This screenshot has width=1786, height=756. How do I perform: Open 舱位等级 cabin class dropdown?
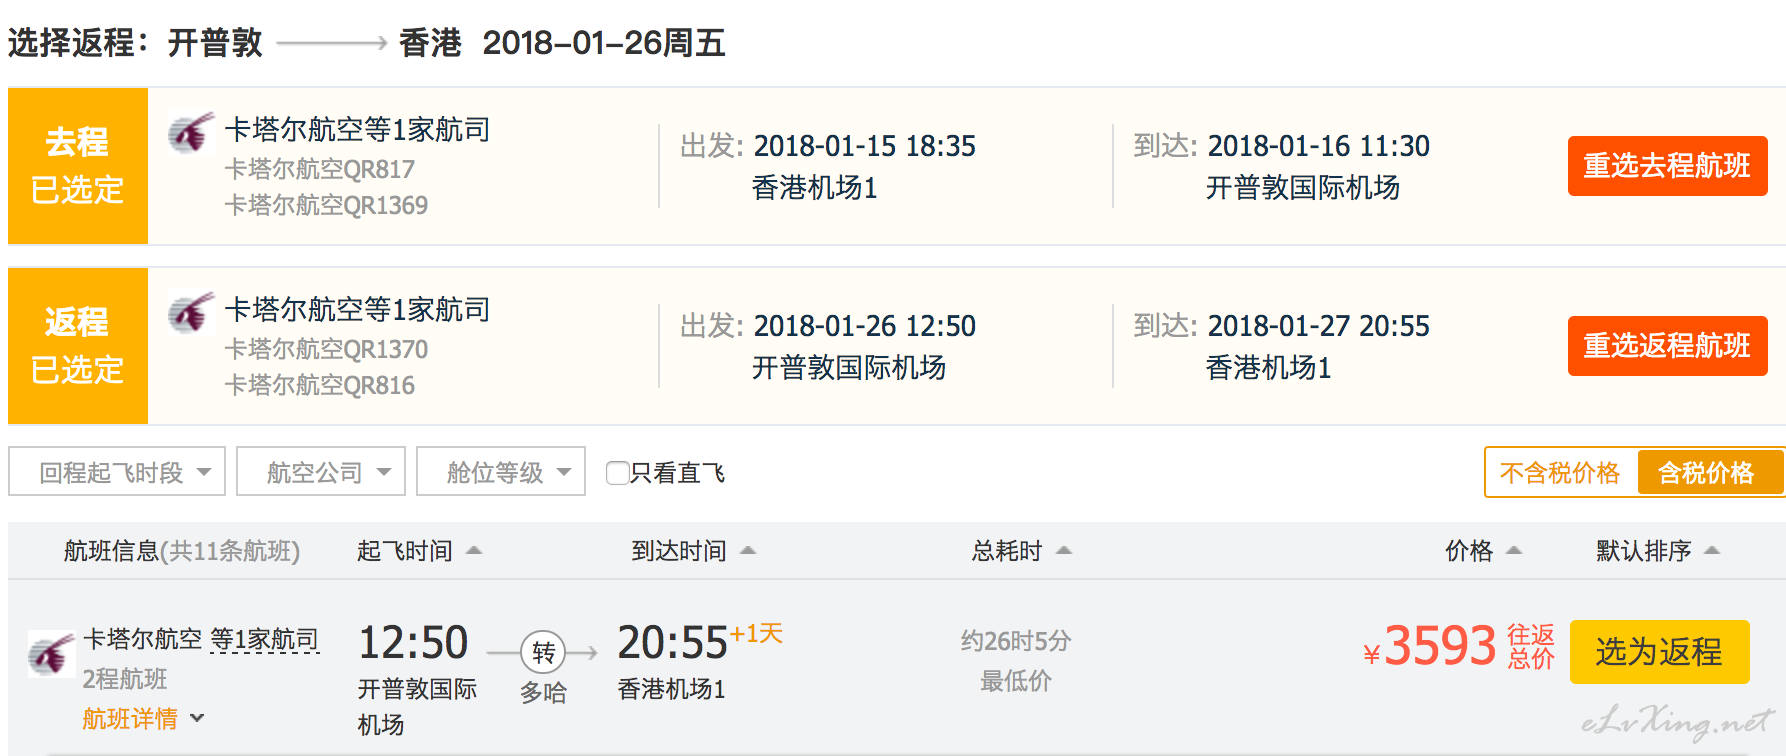pos(501,471)
